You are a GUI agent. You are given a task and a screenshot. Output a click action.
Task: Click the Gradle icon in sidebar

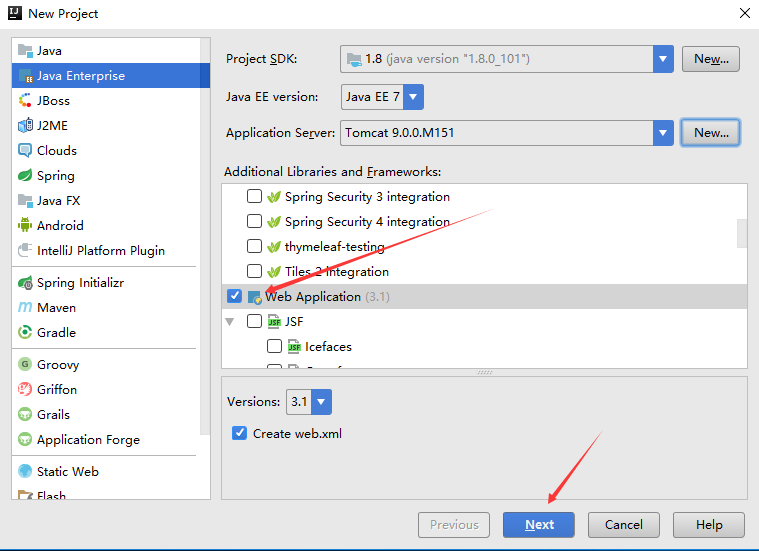(x=25, y=333)
